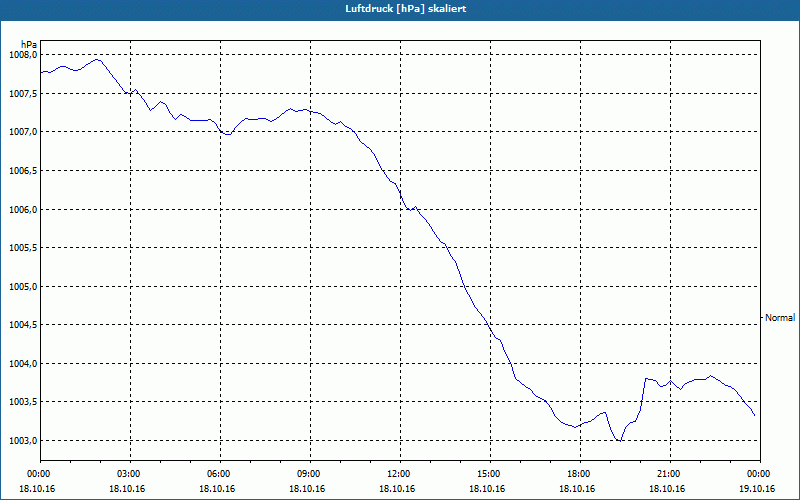Screen dimensions: 800x500
Task: Click the 1005,0 y-axis value
Action: tap(23, 287)
